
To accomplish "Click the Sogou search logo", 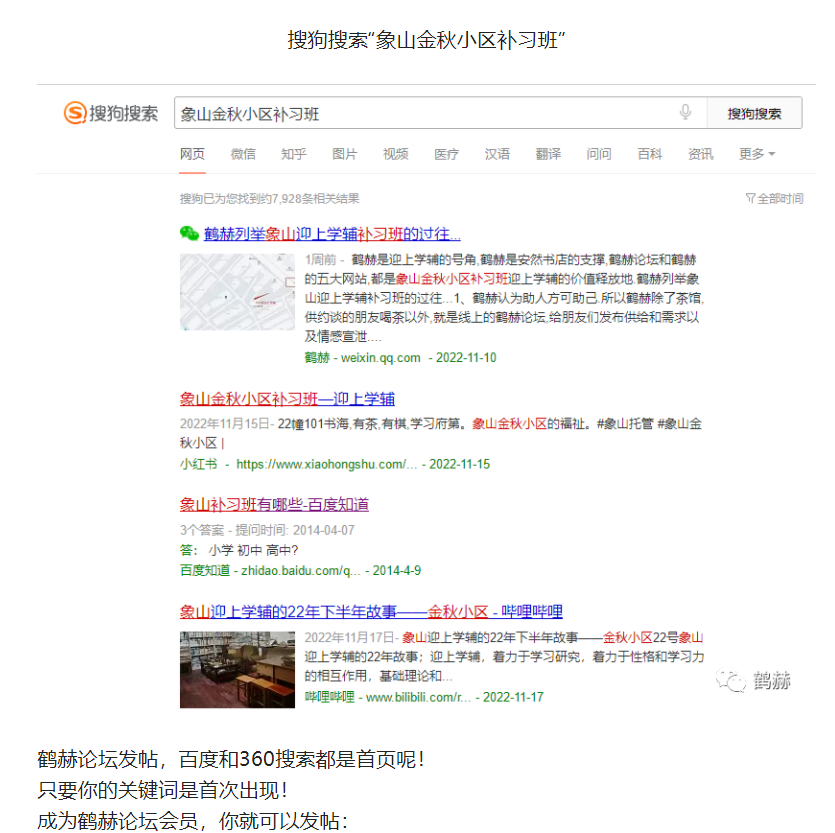I will tap(111, 113).
